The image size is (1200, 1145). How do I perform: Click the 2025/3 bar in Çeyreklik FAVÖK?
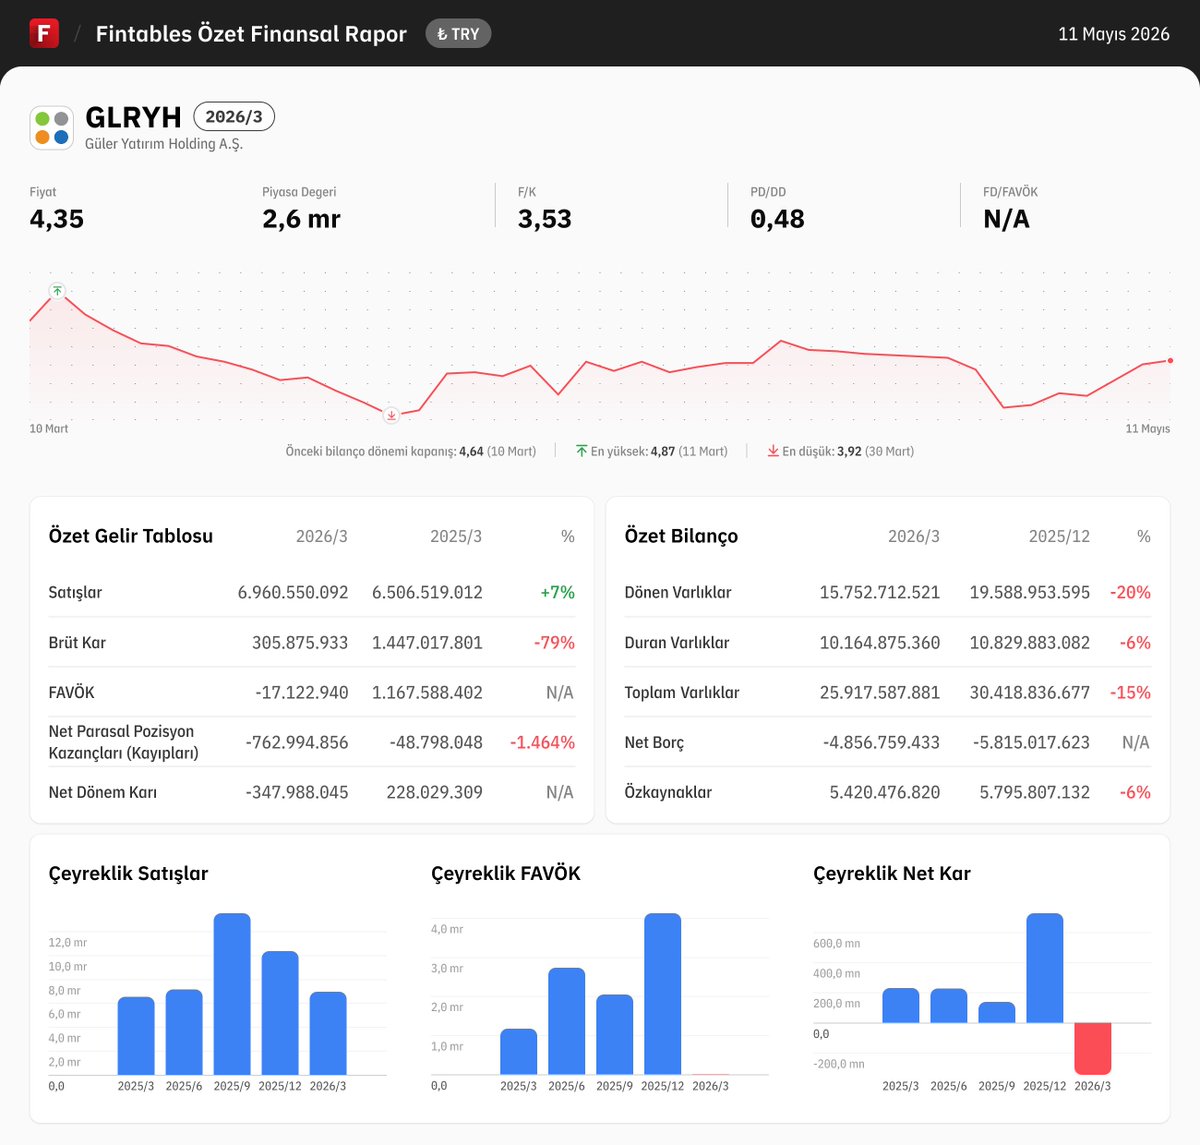(x=519, y=1052)
